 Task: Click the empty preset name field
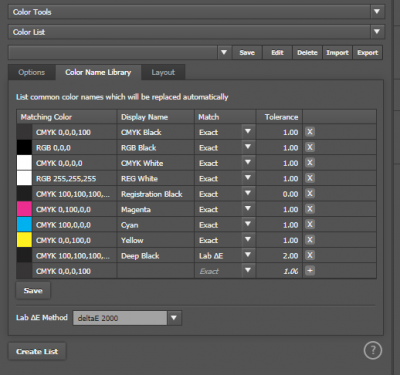point(113,52)
